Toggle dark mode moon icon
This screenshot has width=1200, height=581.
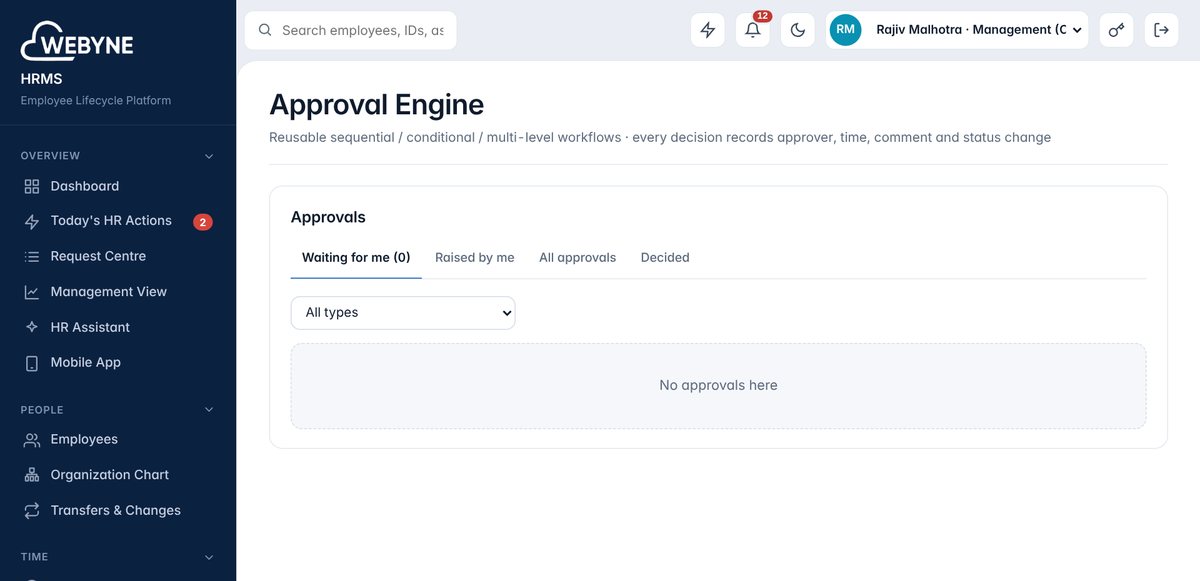798,30
